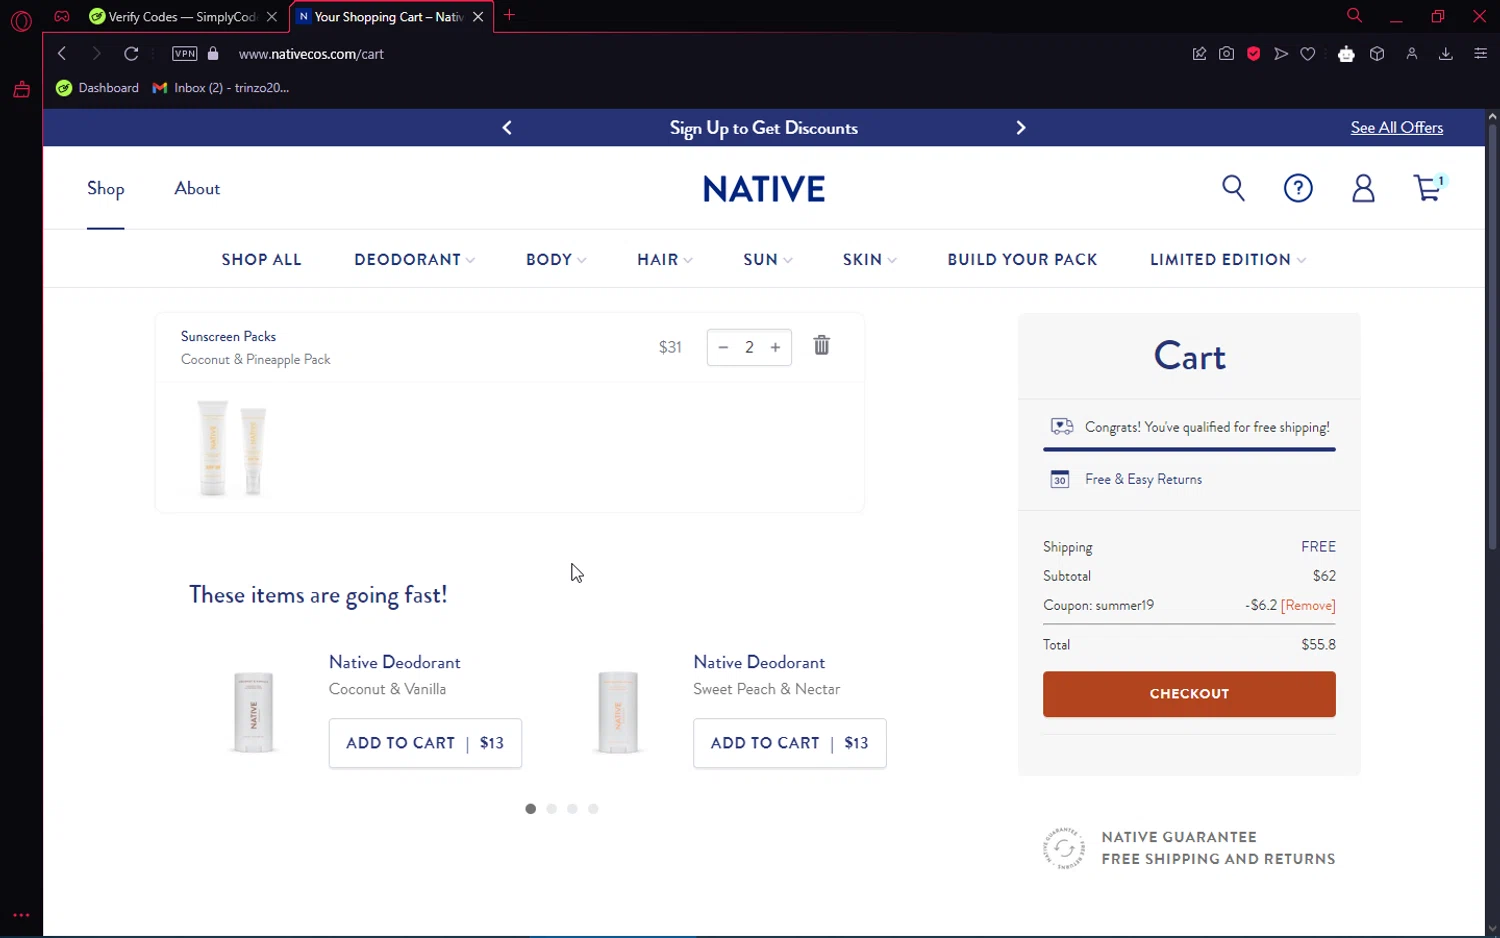The height and width of the screenshot is (938, 1500).
Task: Go forward in browser history
Action: 96,54
